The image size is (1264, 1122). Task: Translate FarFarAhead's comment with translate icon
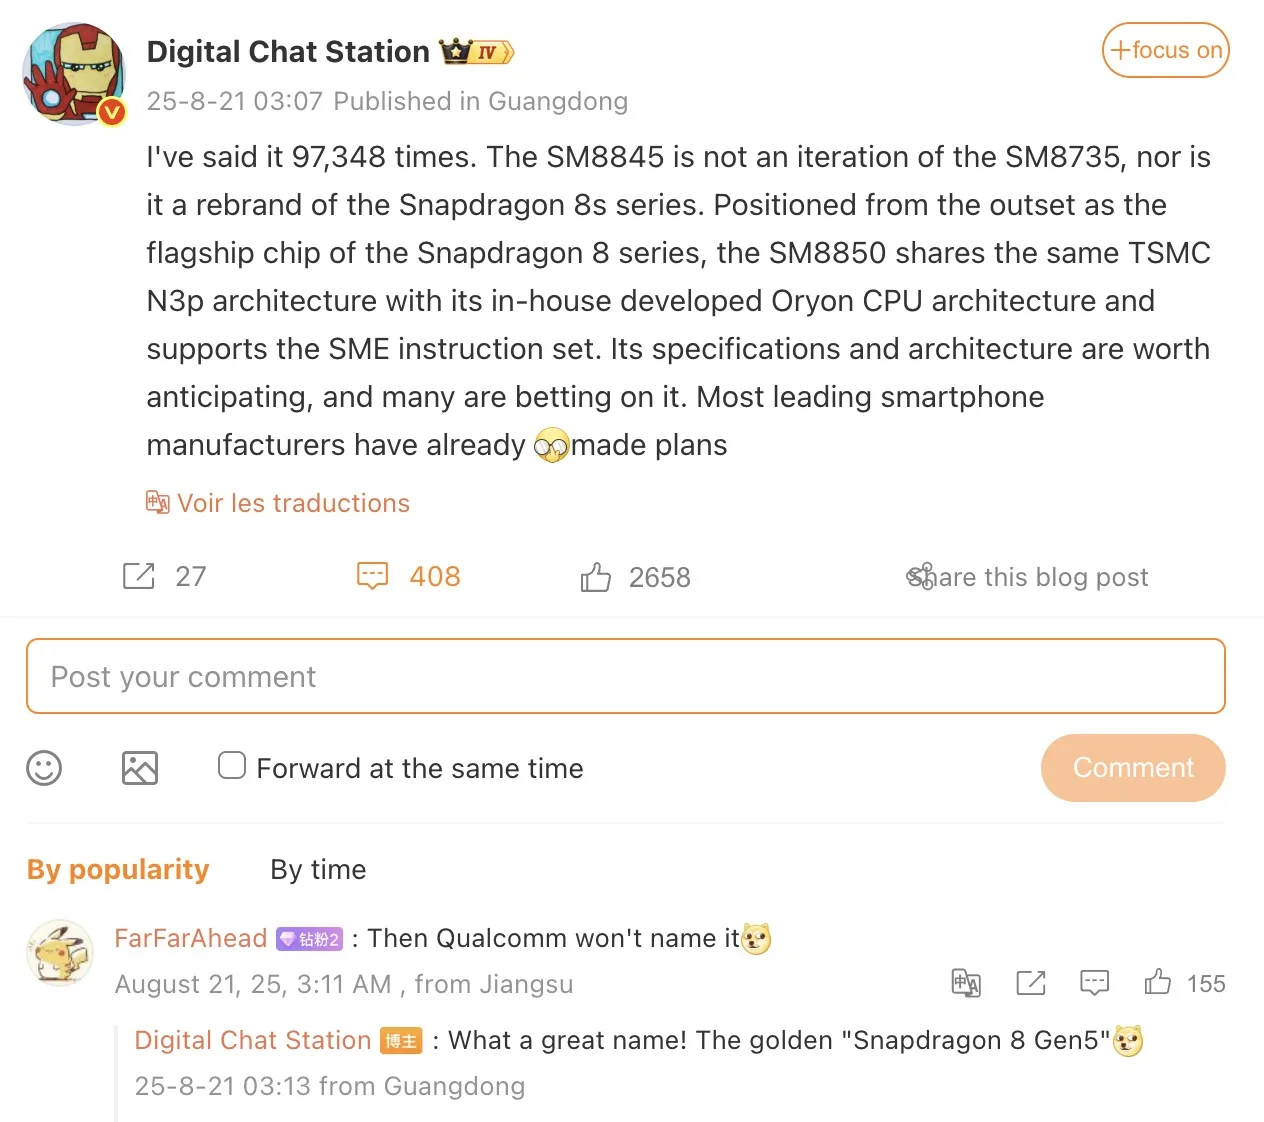tap(966, 983)
